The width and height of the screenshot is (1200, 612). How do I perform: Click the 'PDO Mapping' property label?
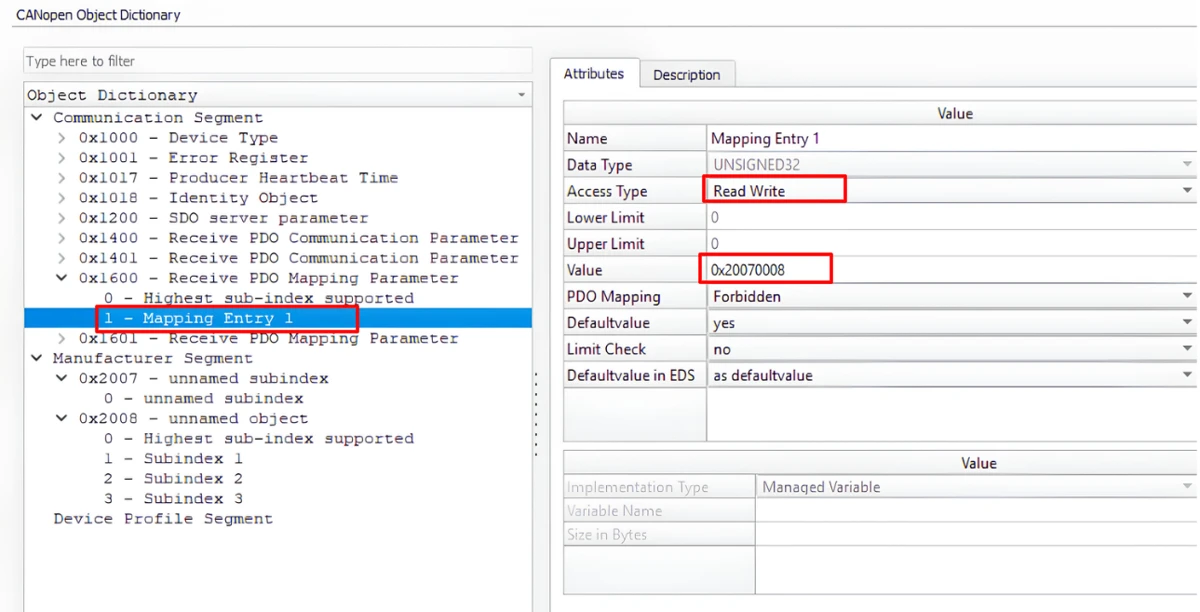tap(614, 296)
